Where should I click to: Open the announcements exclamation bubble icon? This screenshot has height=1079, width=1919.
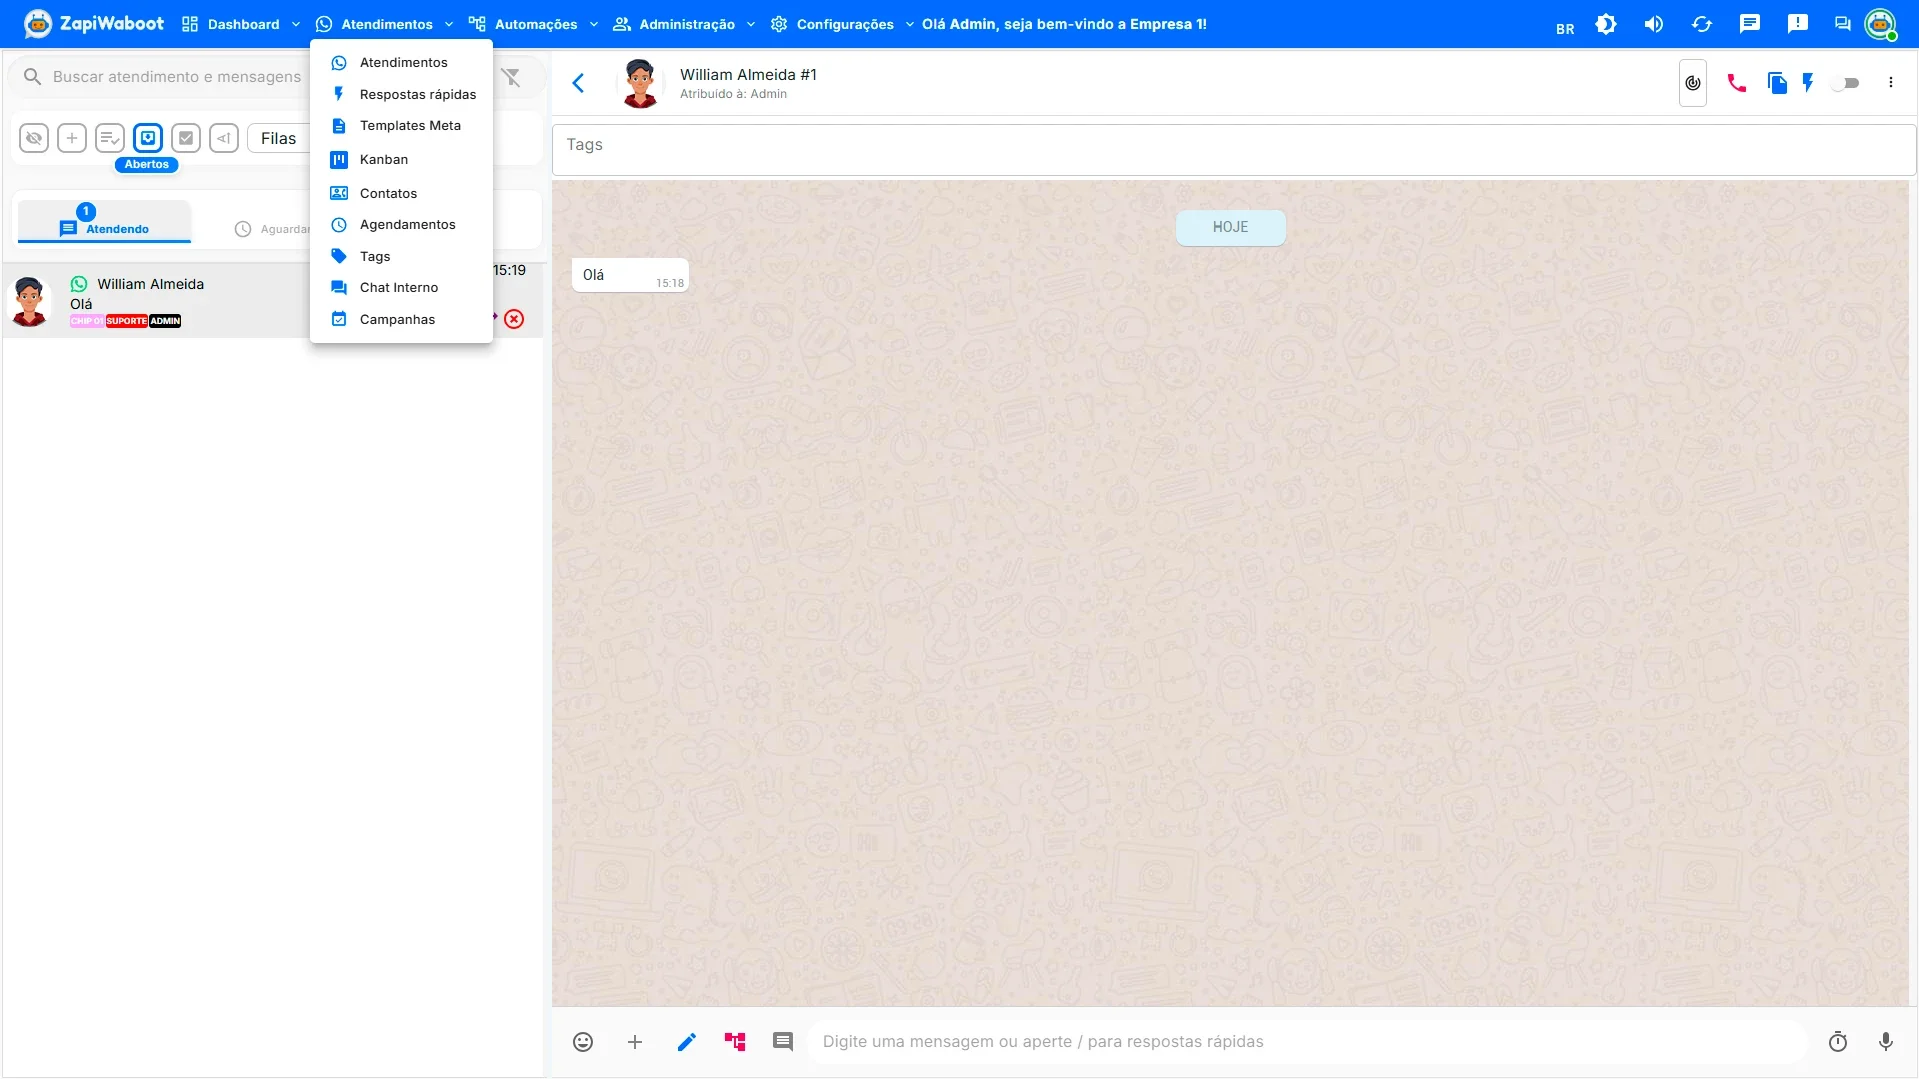1798,24
